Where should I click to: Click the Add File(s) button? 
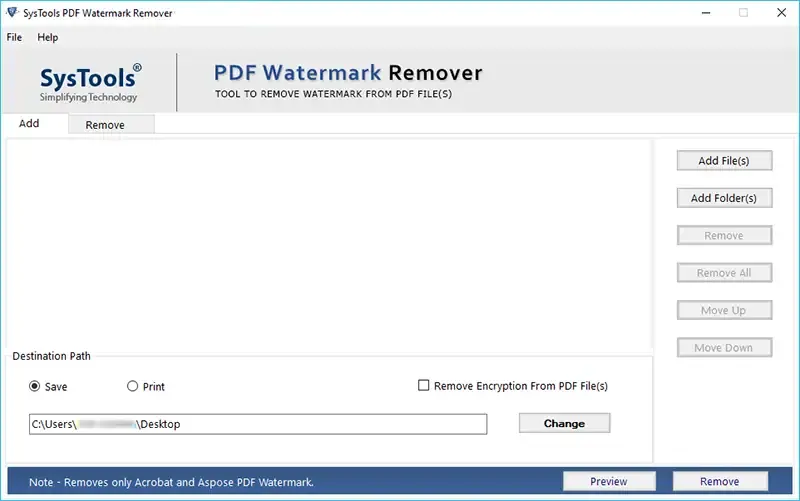pos(724,161)
